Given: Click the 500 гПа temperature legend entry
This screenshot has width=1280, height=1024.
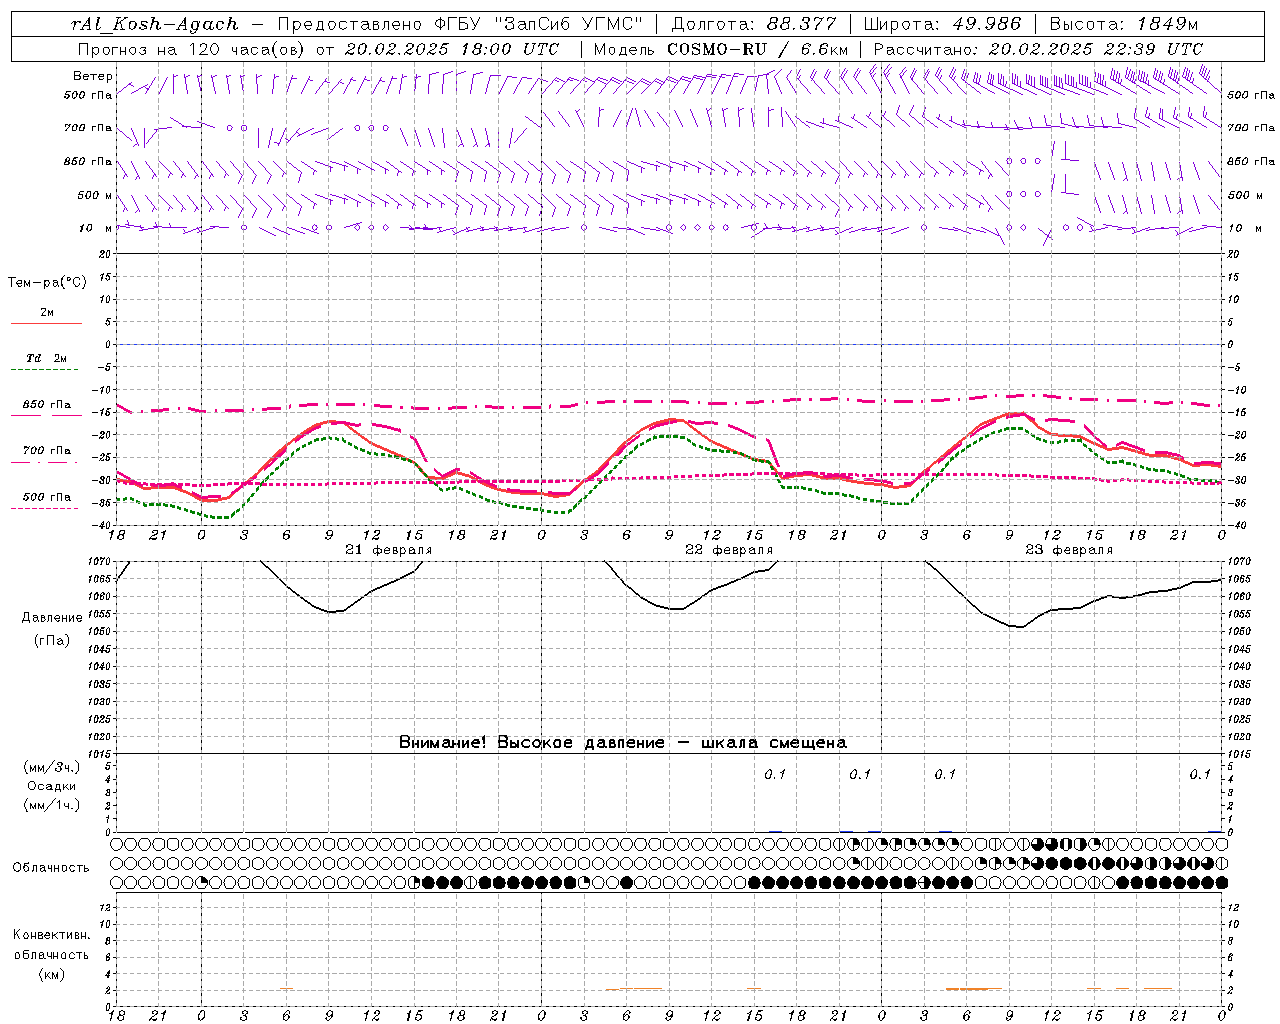Looking at the screenshot, I should pyautogui.click(x=47, y=497).
